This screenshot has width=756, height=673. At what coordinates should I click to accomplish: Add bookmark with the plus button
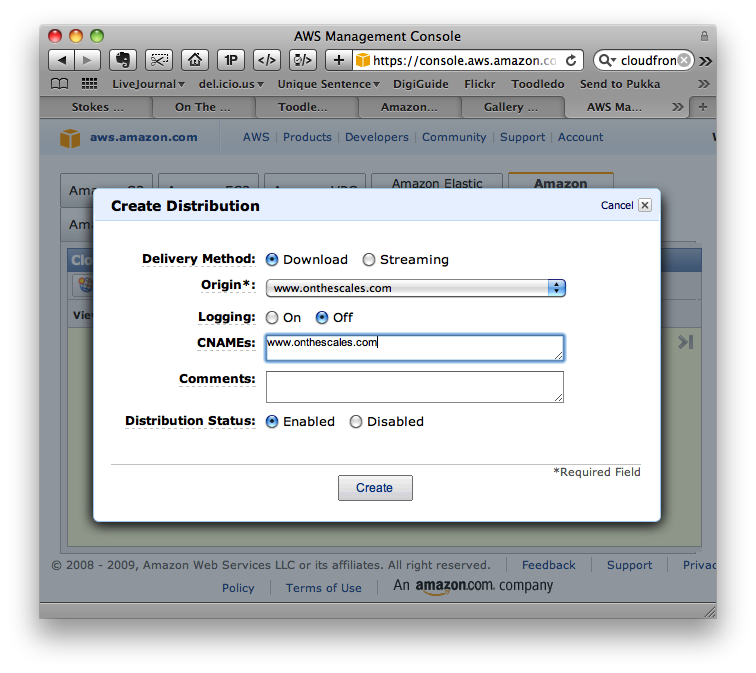pos(339,60)
